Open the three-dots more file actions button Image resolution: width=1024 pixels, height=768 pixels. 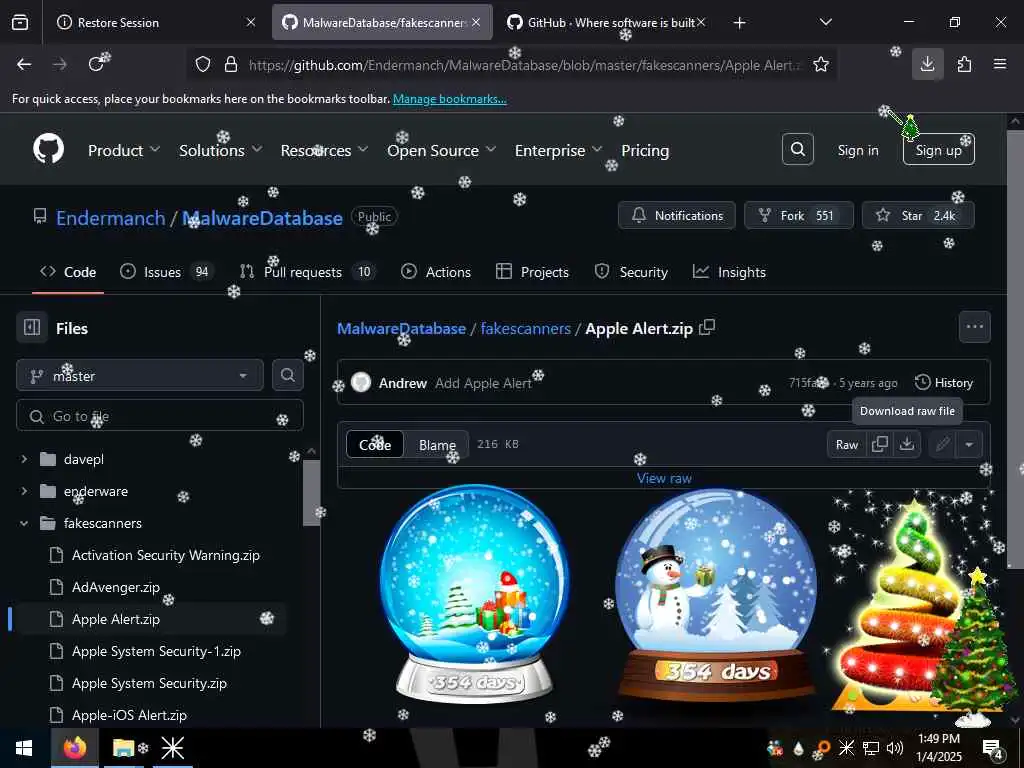[974, 327]
